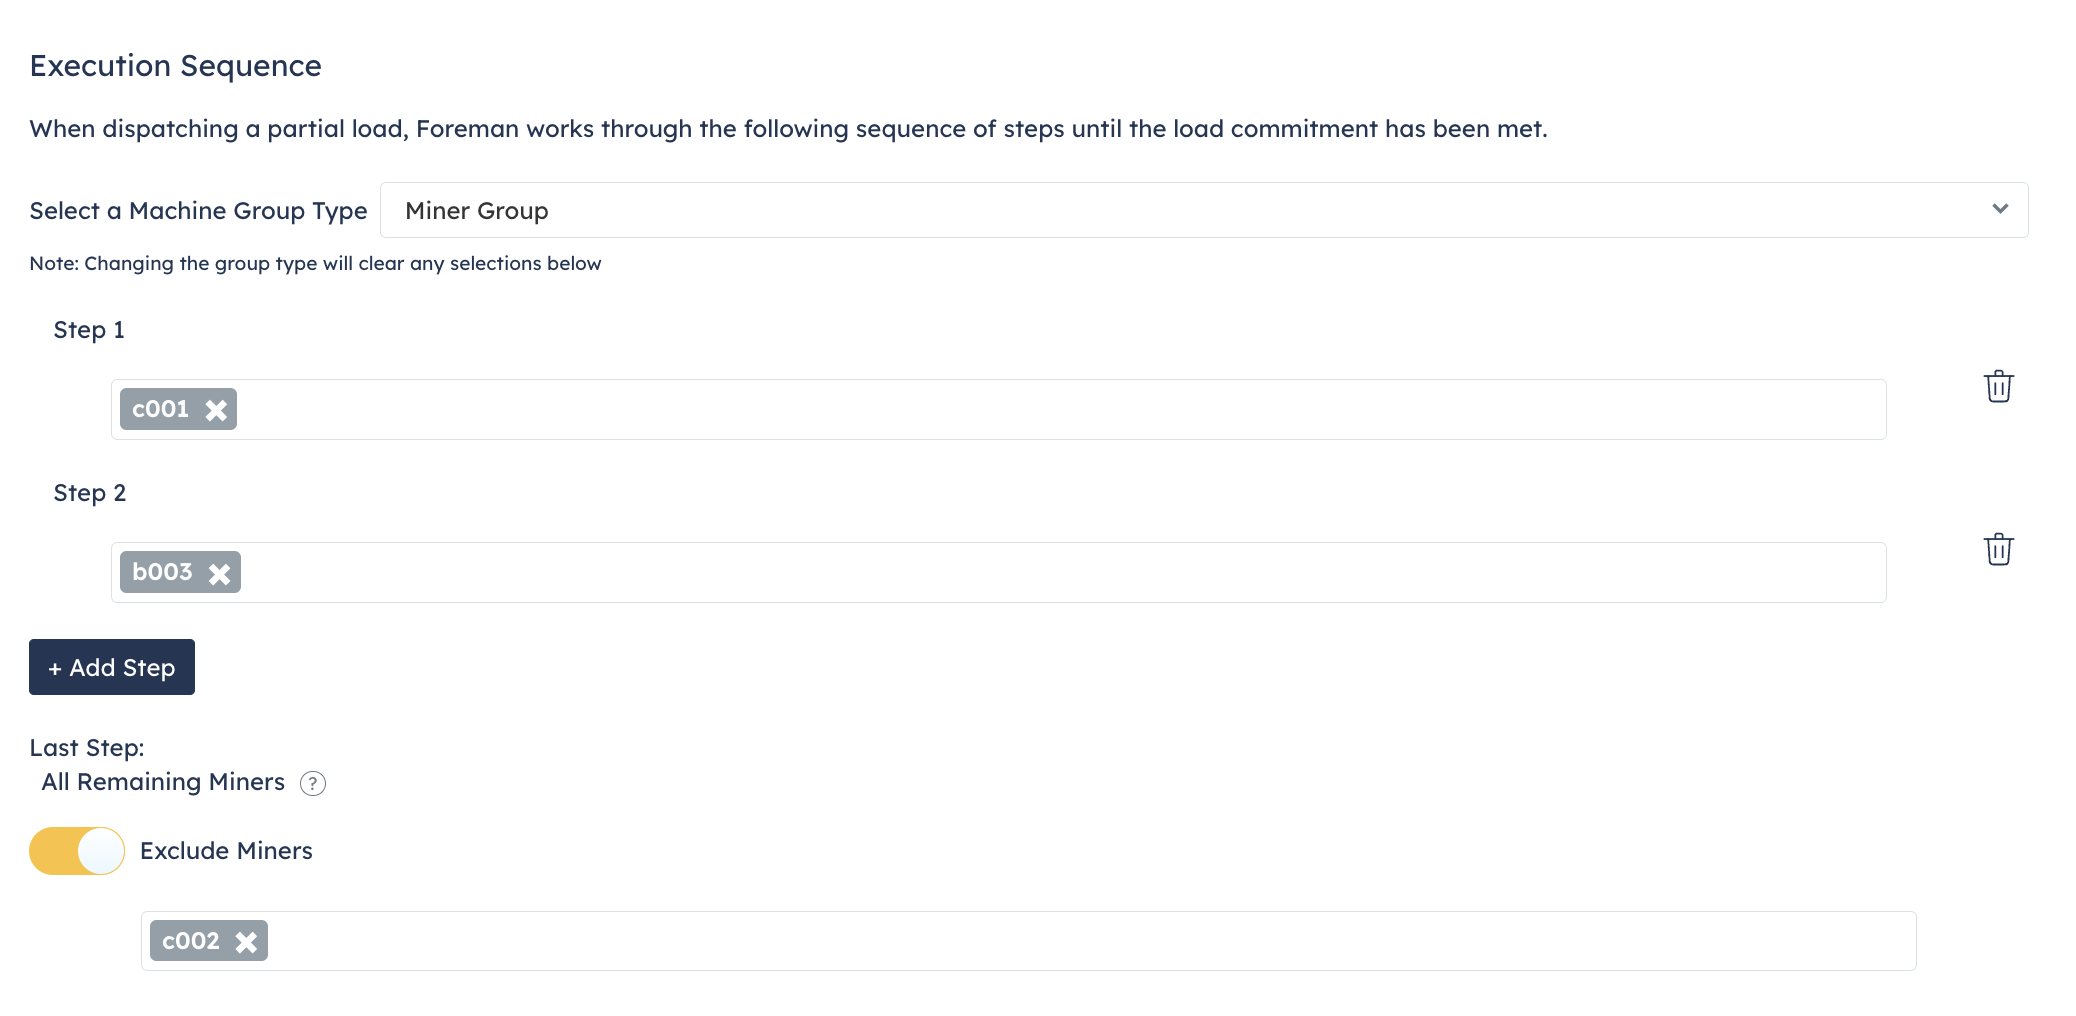The image size is (2076, 1016).
Task: Select the c002 chip under Exclude Miners
Action: 190,941
